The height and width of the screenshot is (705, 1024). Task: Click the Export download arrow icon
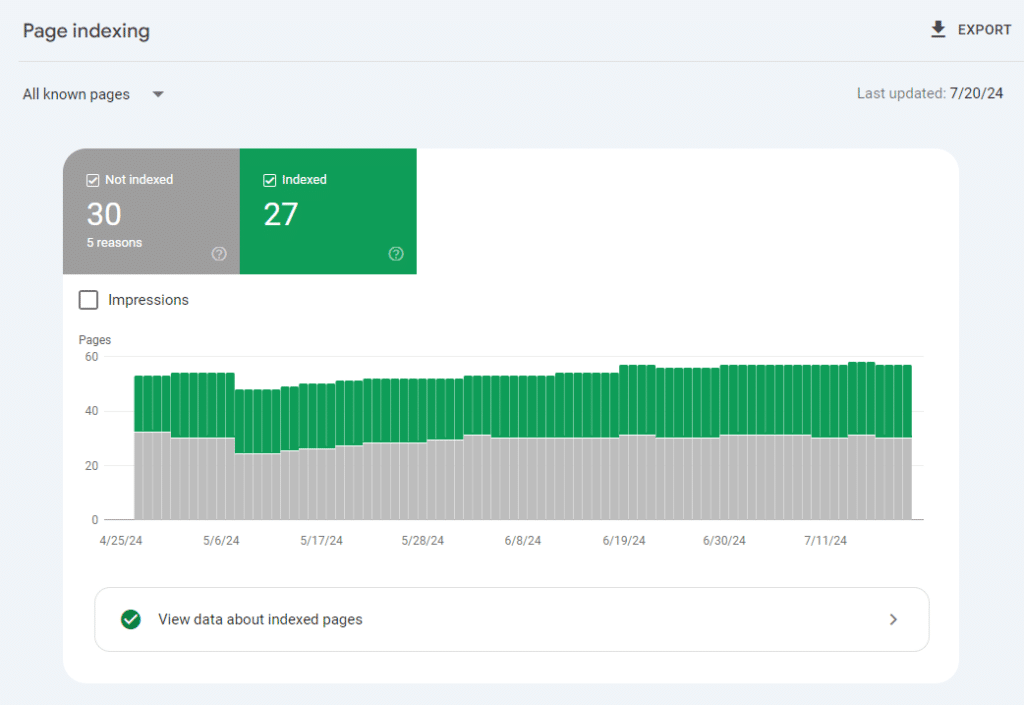click(x=938, y=29)
